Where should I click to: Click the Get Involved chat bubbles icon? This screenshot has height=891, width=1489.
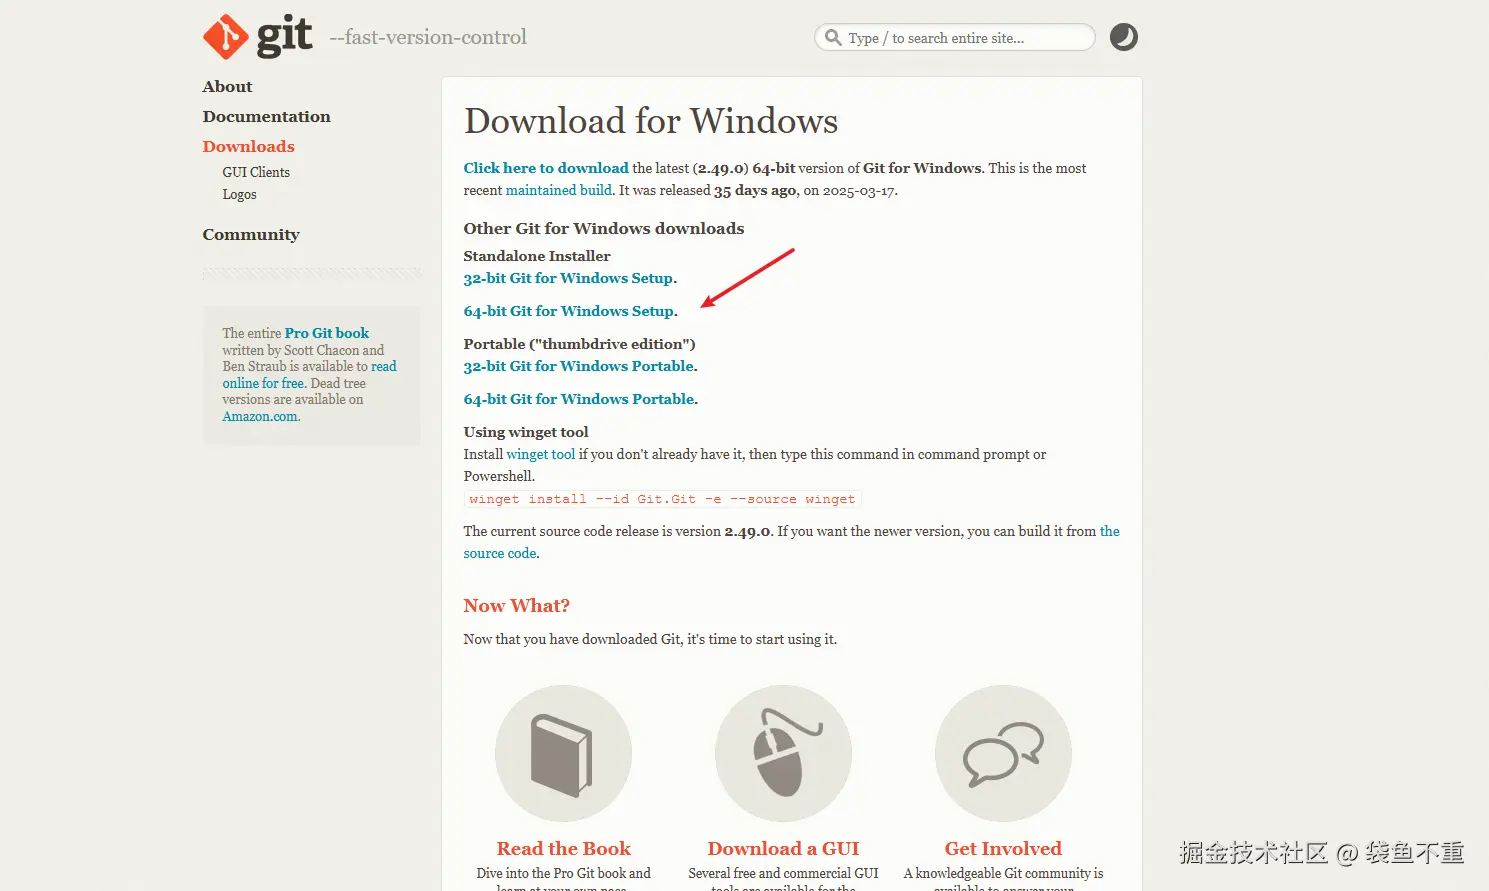click(x=1003, y=753)
